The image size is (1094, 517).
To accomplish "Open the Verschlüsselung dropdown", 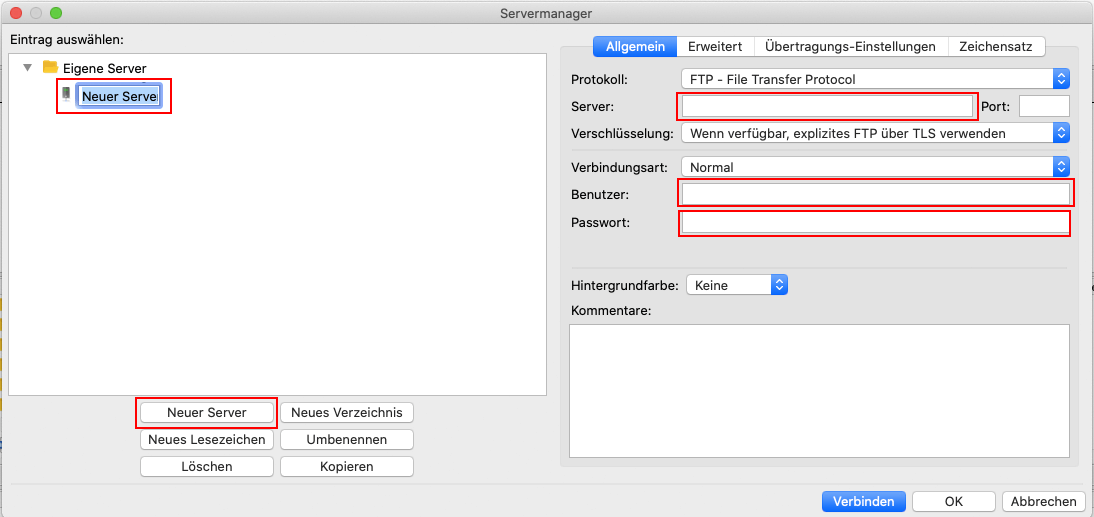I will pyautogui.click(x=875, y=133).
